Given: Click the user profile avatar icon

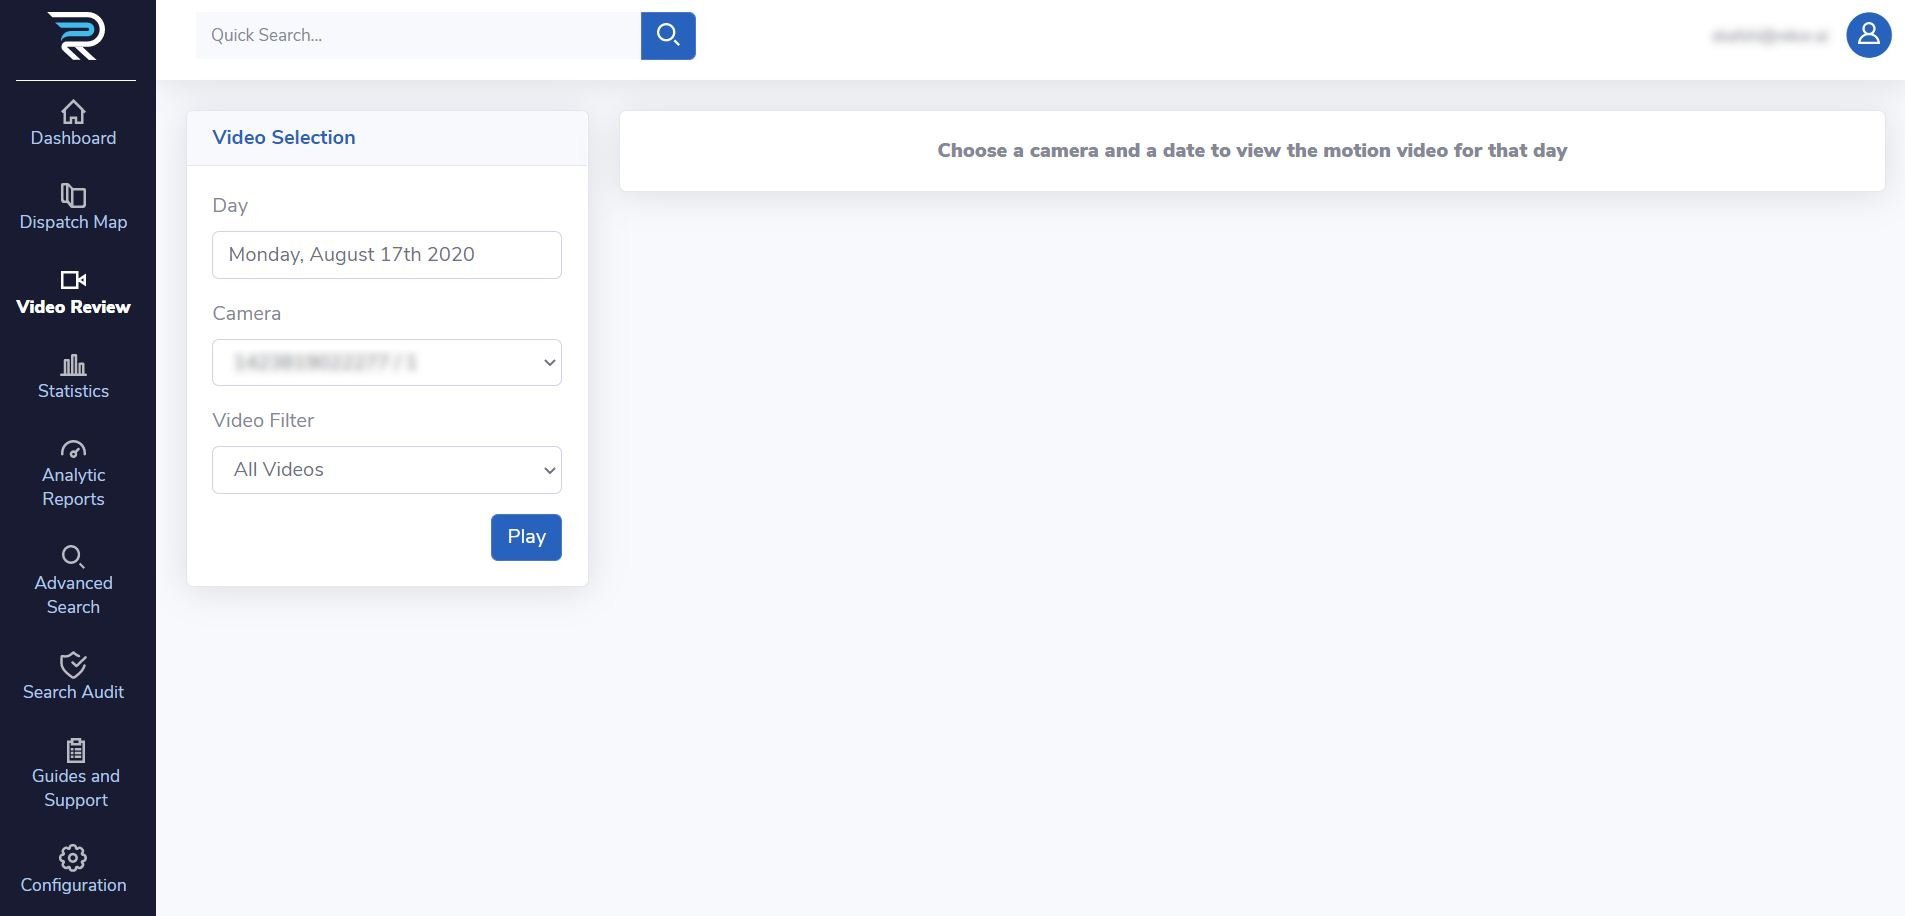Looking at the screenshot, I should [1868, 36].
